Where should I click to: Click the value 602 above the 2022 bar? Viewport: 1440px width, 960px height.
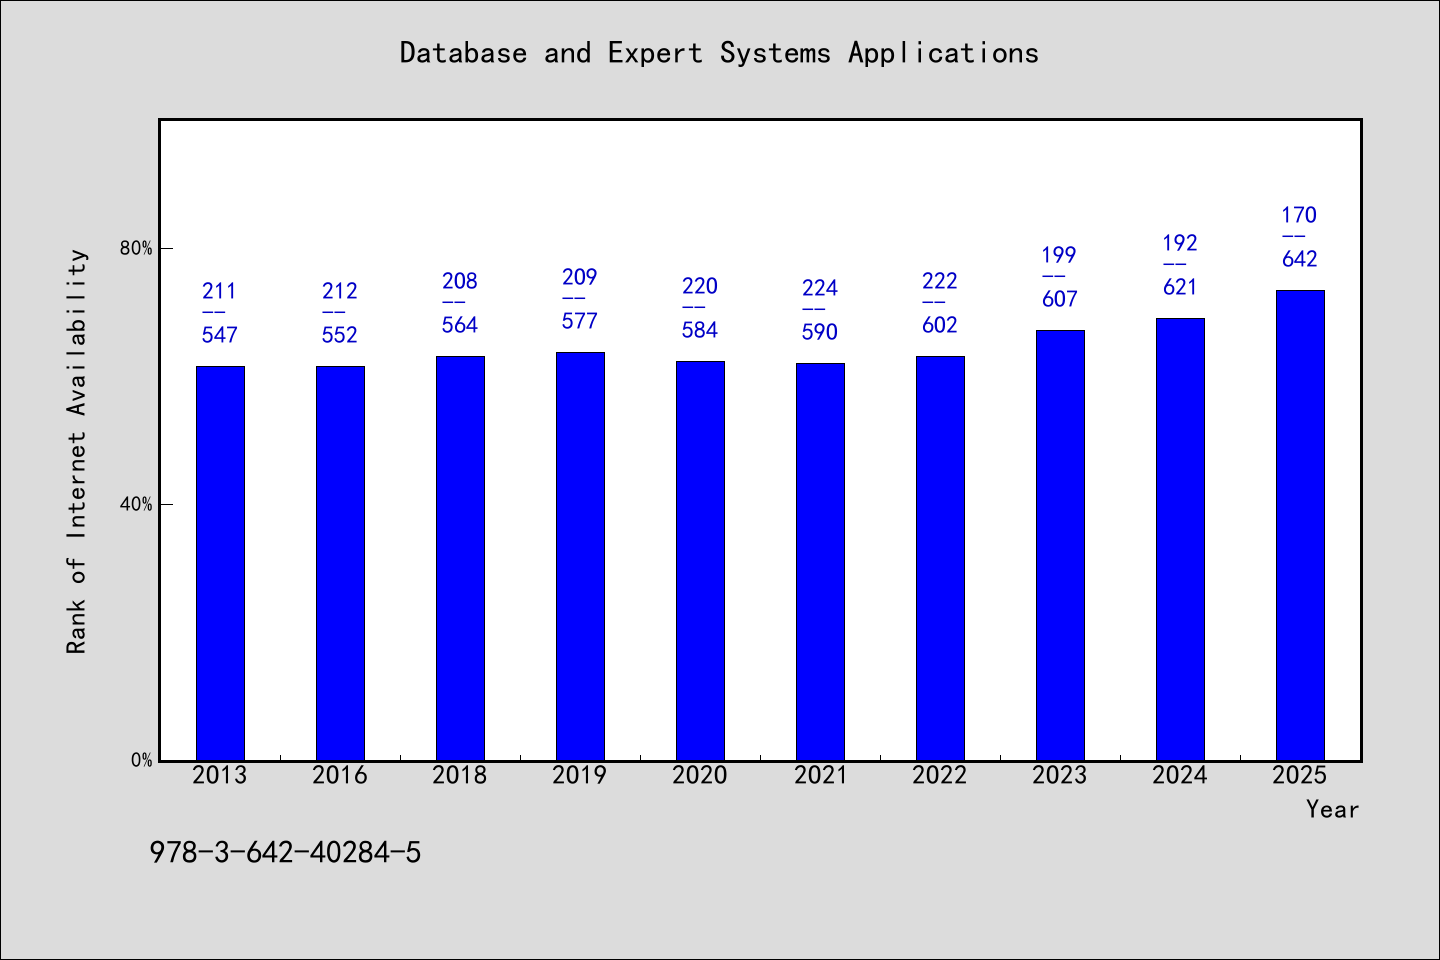pyautogui.click(x=940, y=325)
